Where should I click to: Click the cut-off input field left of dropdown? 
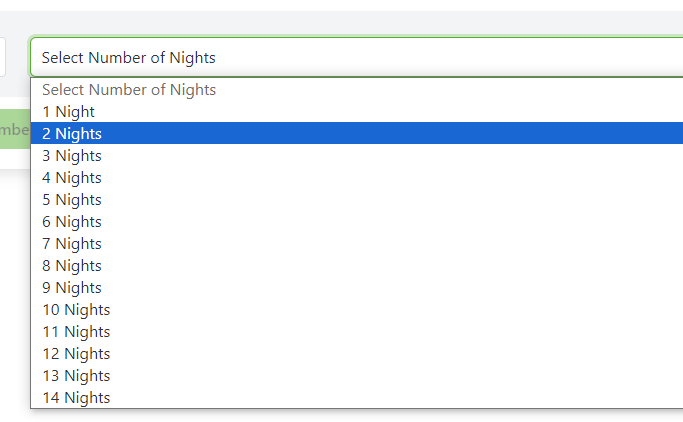[3, 58]
